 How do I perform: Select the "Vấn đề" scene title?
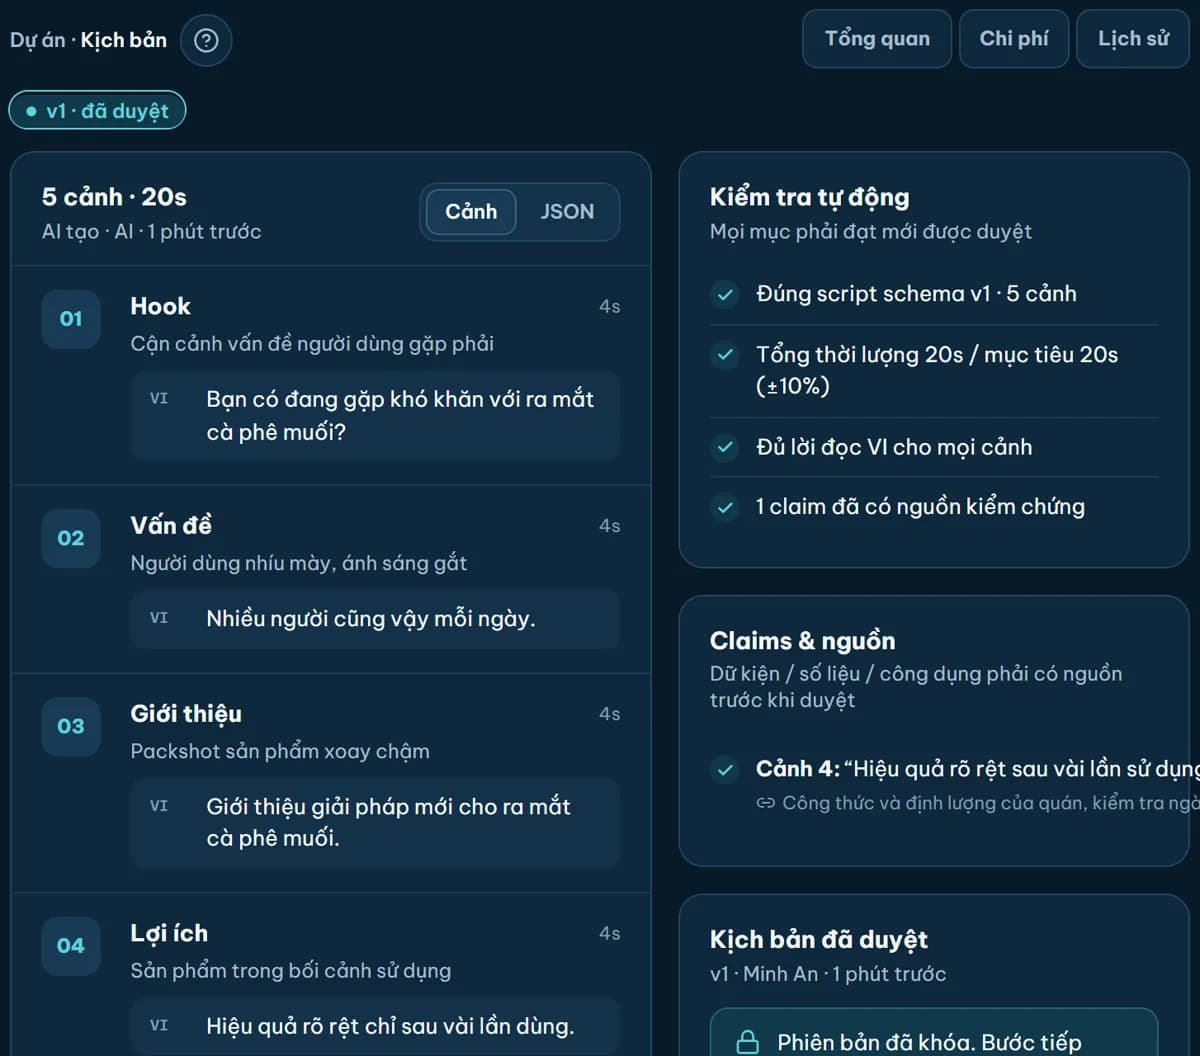tap(171, 526)
